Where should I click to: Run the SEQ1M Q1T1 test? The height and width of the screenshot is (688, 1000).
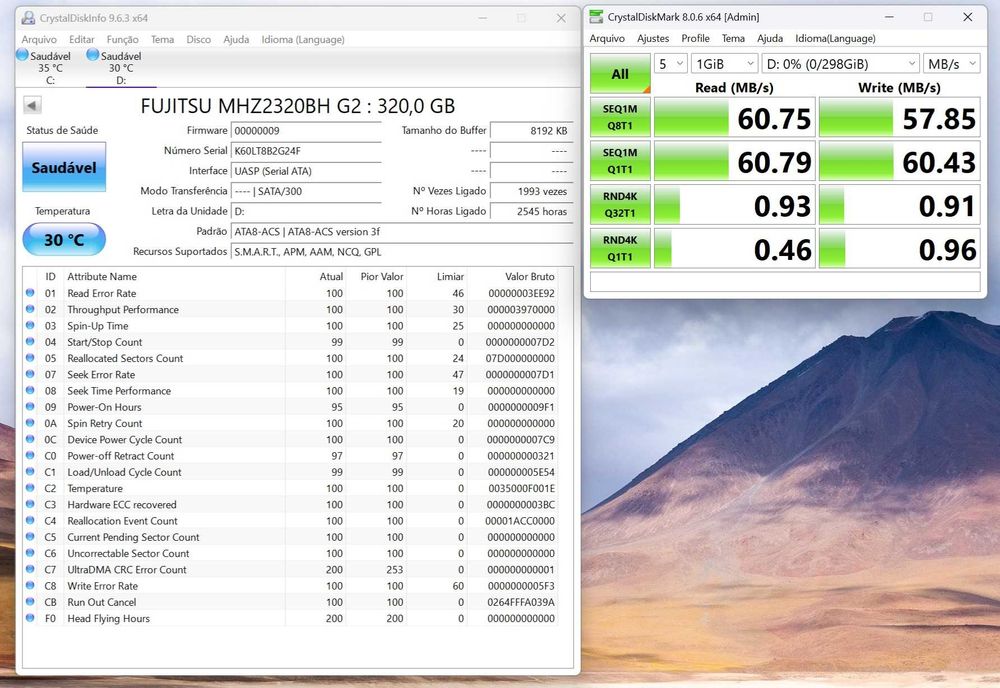[620, 161]
